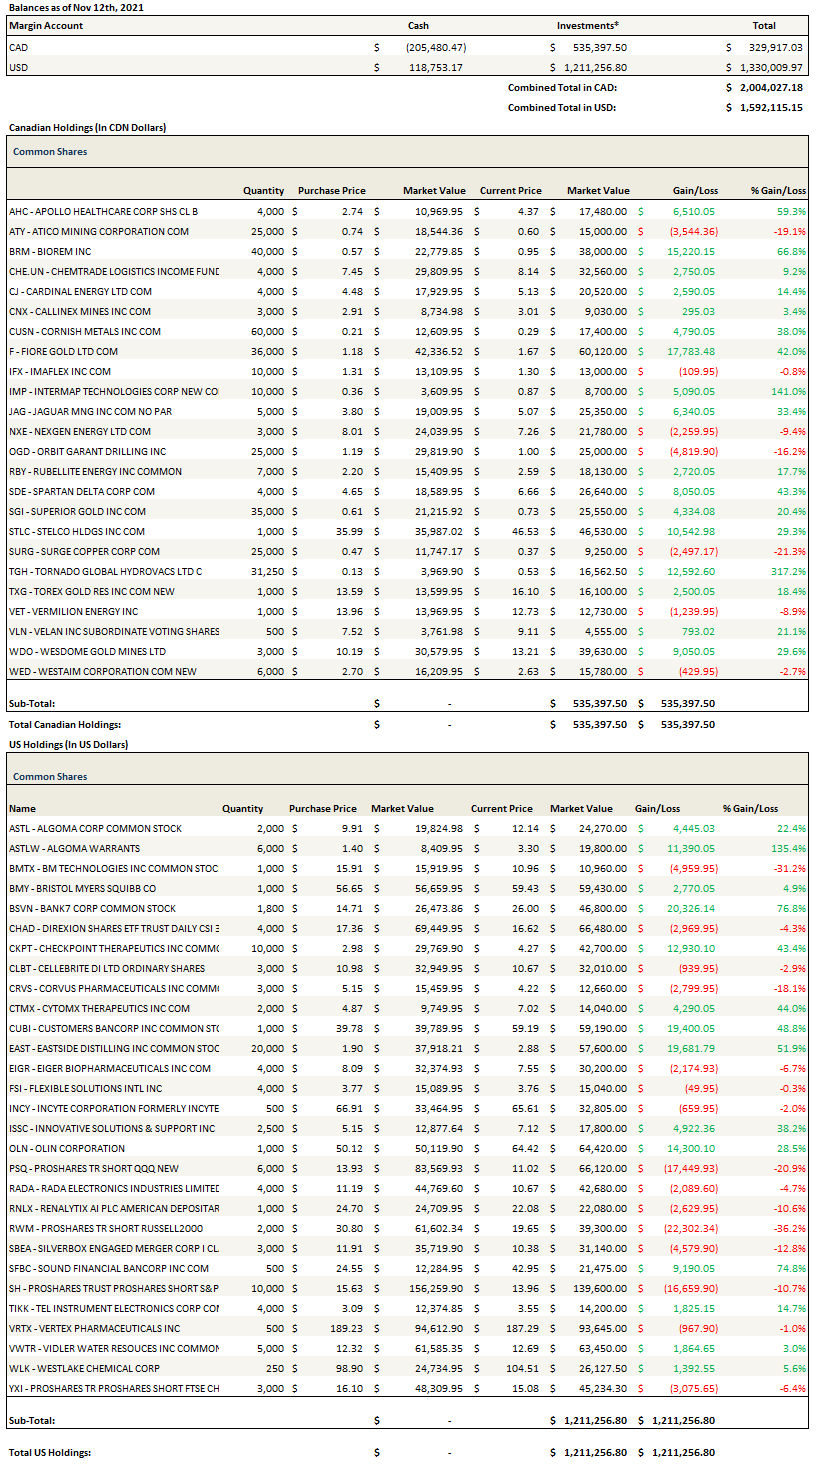Select the "Margin Account" header cell
Image resolution: width=829 pixels, height=1473 pixels.
[46, 25]
